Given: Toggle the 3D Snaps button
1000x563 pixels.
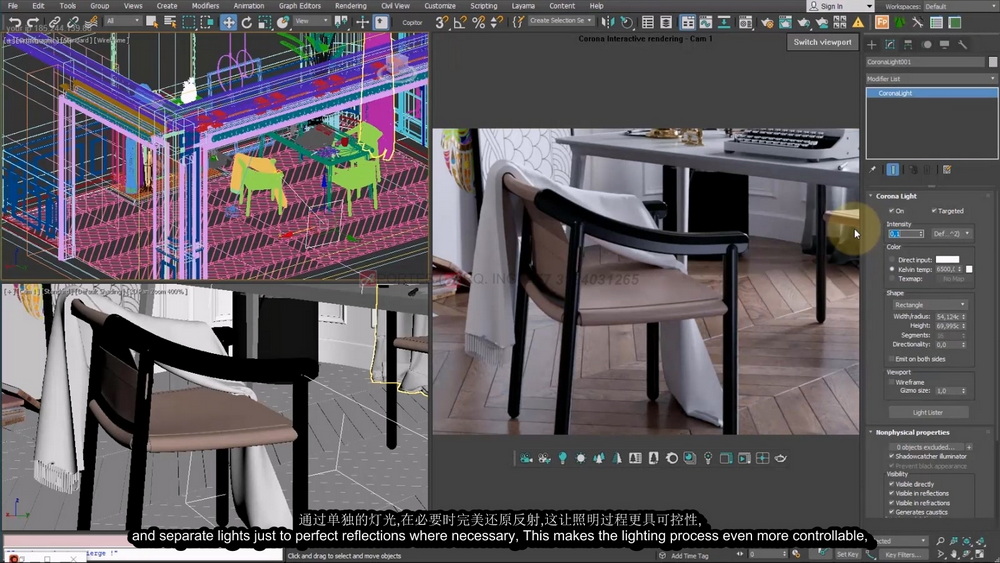Looking at the screenshot, I should pos(441,22).
